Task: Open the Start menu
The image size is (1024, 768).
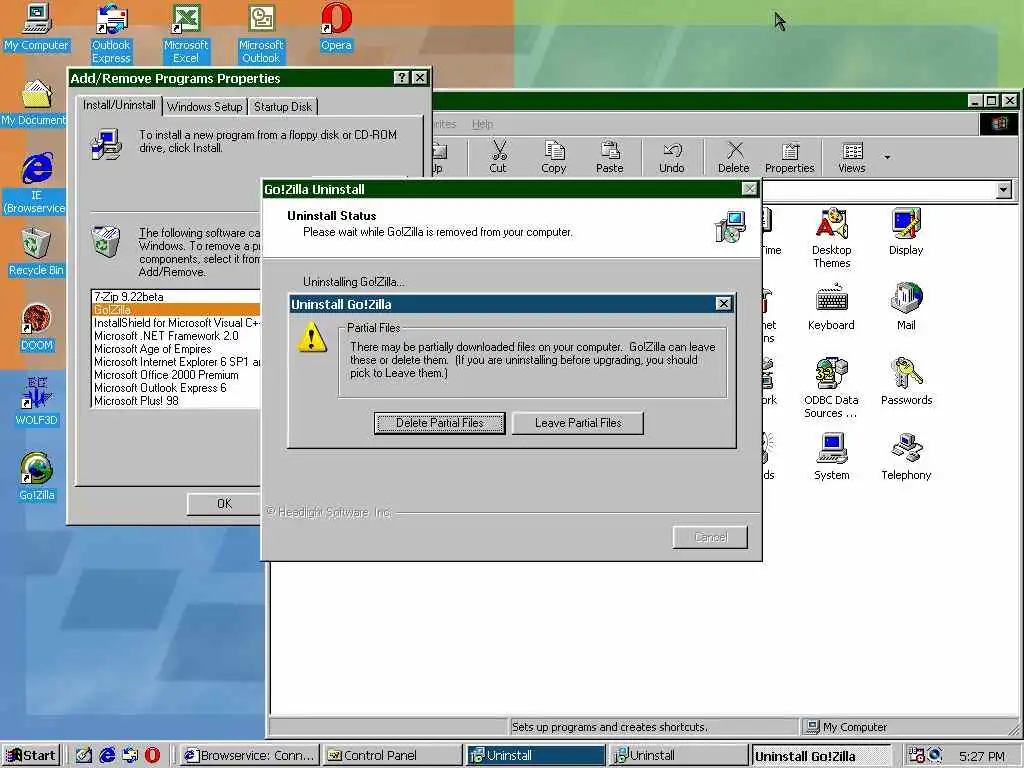Action: [x=31, y=756]
